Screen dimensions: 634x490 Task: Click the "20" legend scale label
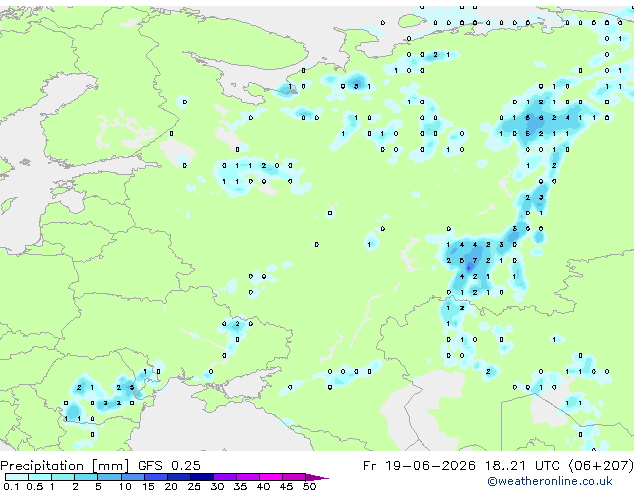point(171,486)
